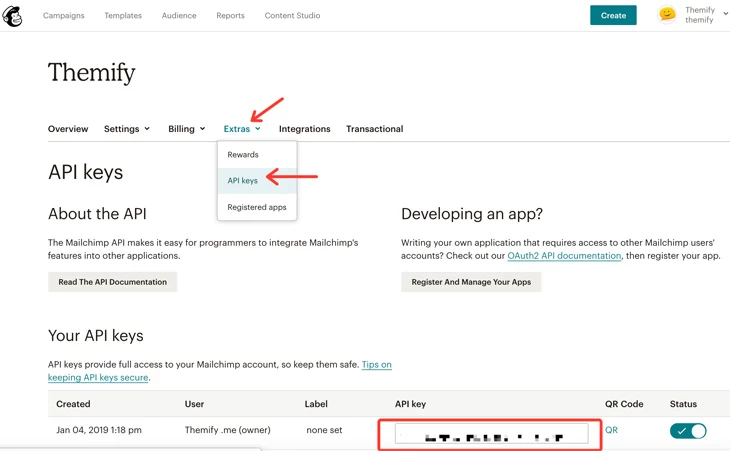Click 'Themify .me (owner)' user cell
Screen dimensions: 730x451
(227, 430)
